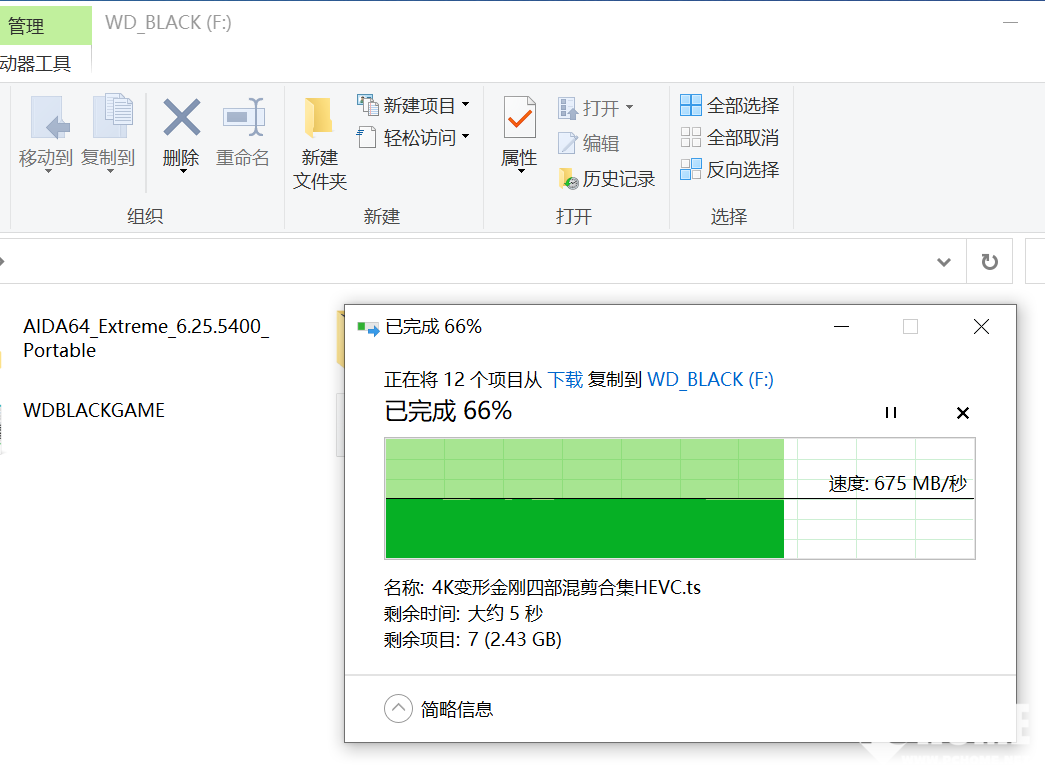Expand the 轻松访问 dropdown arrow

click(465, 137)
